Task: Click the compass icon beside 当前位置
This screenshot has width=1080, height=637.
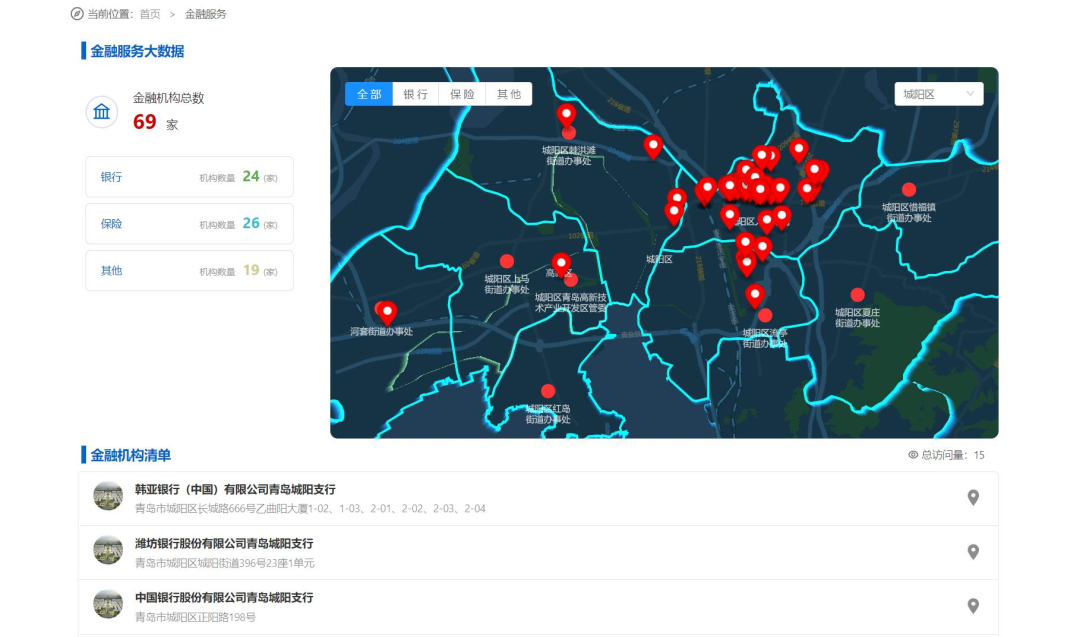Action: [77, 14]
